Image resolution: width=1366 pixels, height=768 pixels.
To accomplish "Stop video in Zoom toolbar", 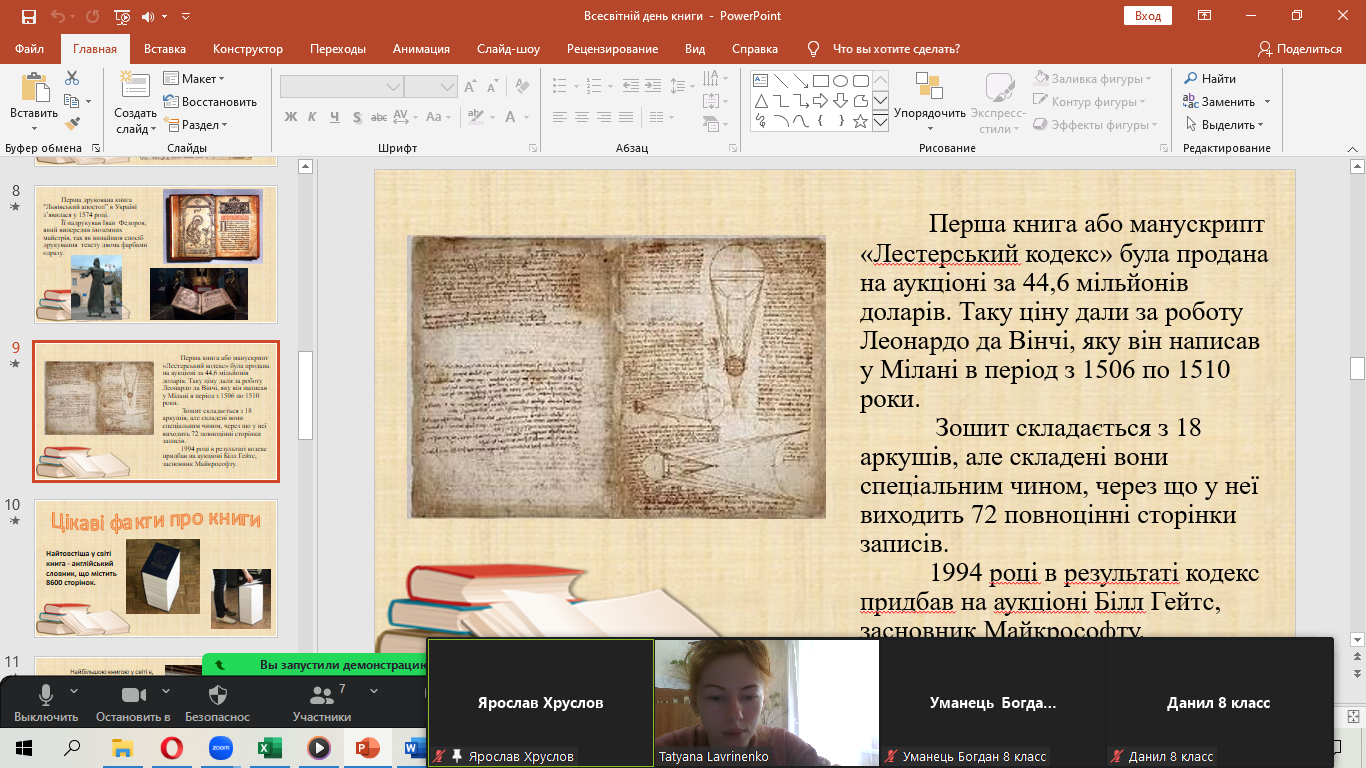I will 132,696.
